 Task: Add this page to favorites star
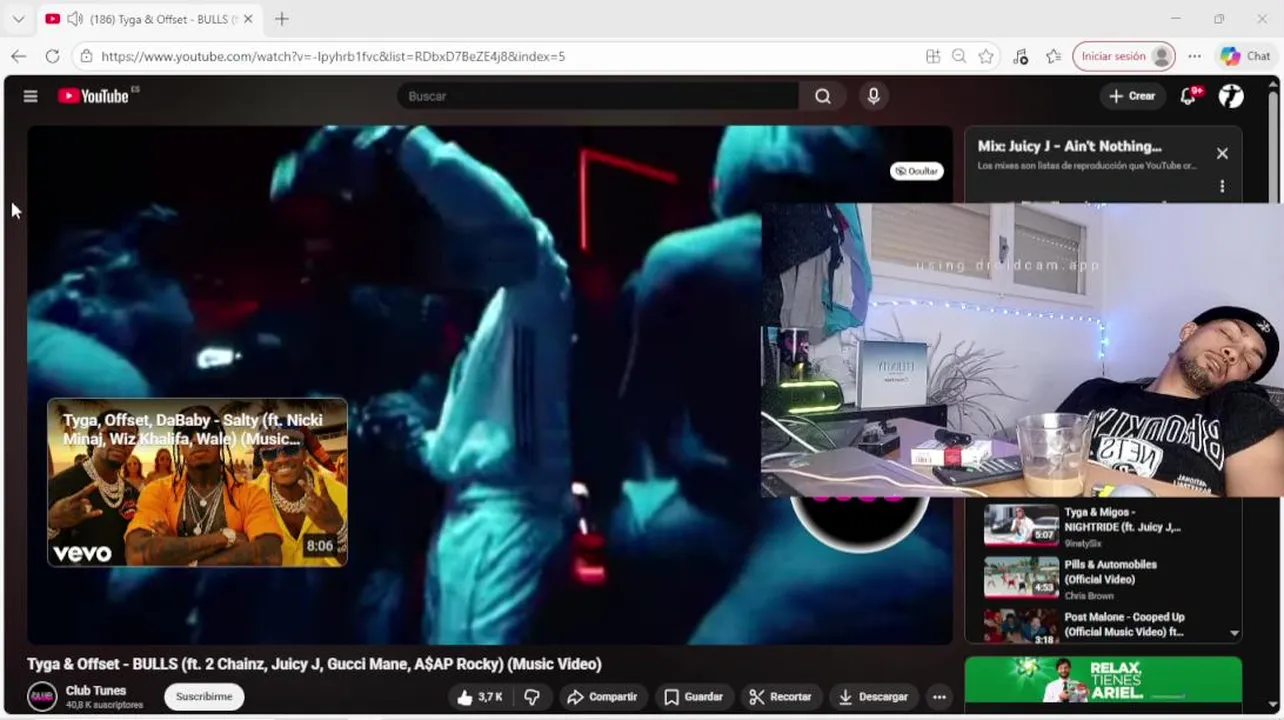coord(986,56)
